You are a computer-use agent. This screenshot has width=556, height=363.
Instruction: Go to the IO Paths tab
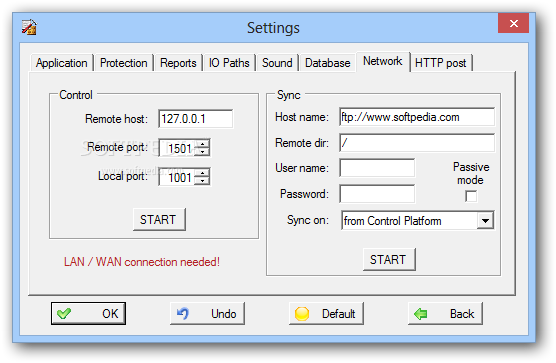(229, 63)
